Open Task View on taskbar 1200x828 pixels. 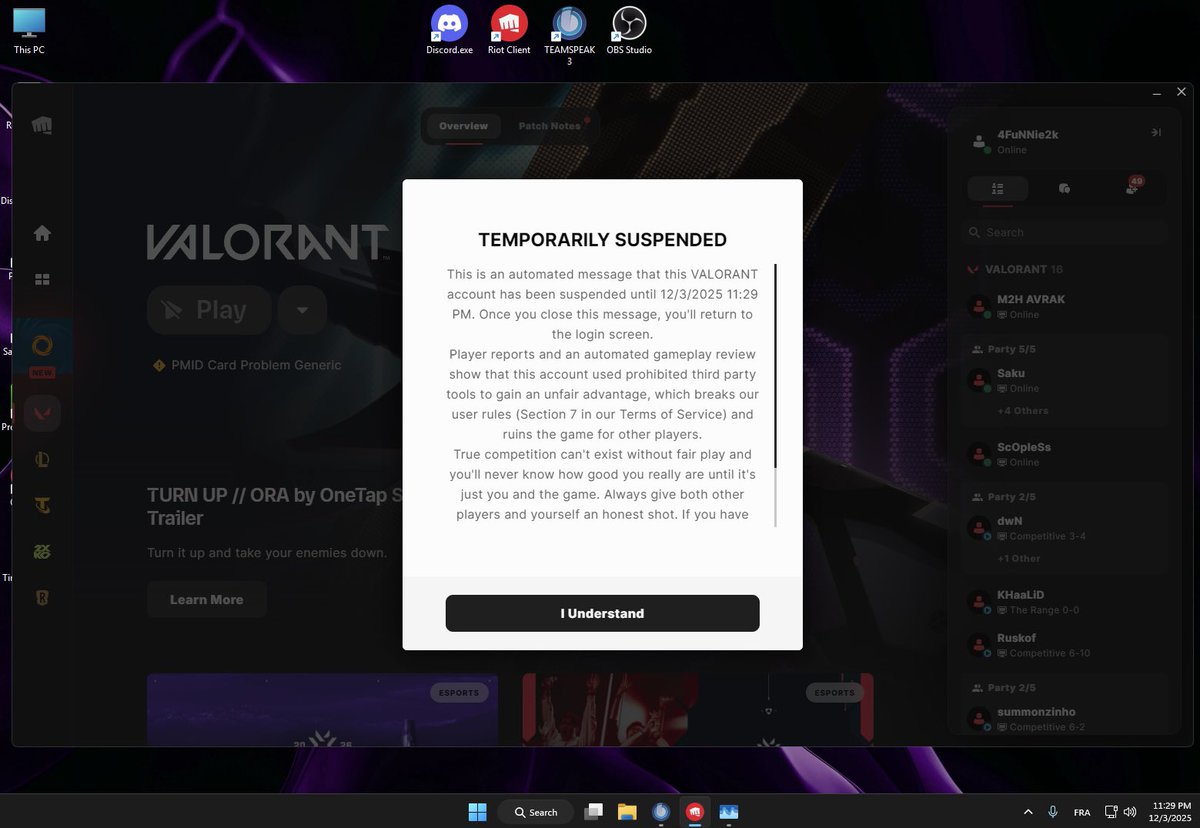pos(594,811)
